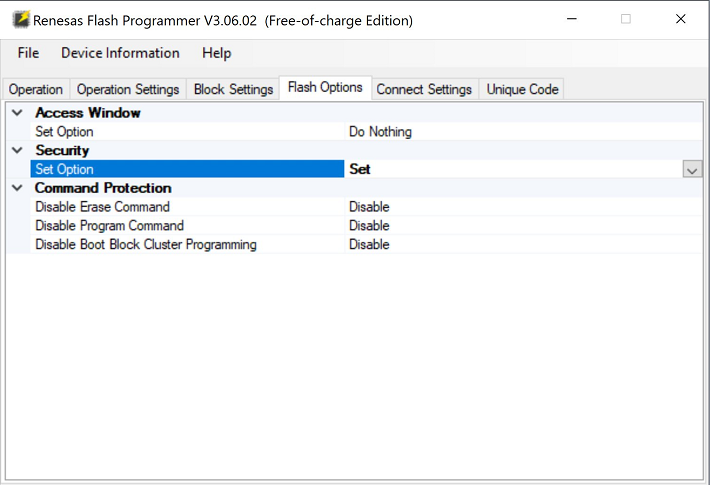Click the Disable value for Program Command
Image resolution: width=710 pixels, height=485 pixels.
pos(369,226)
